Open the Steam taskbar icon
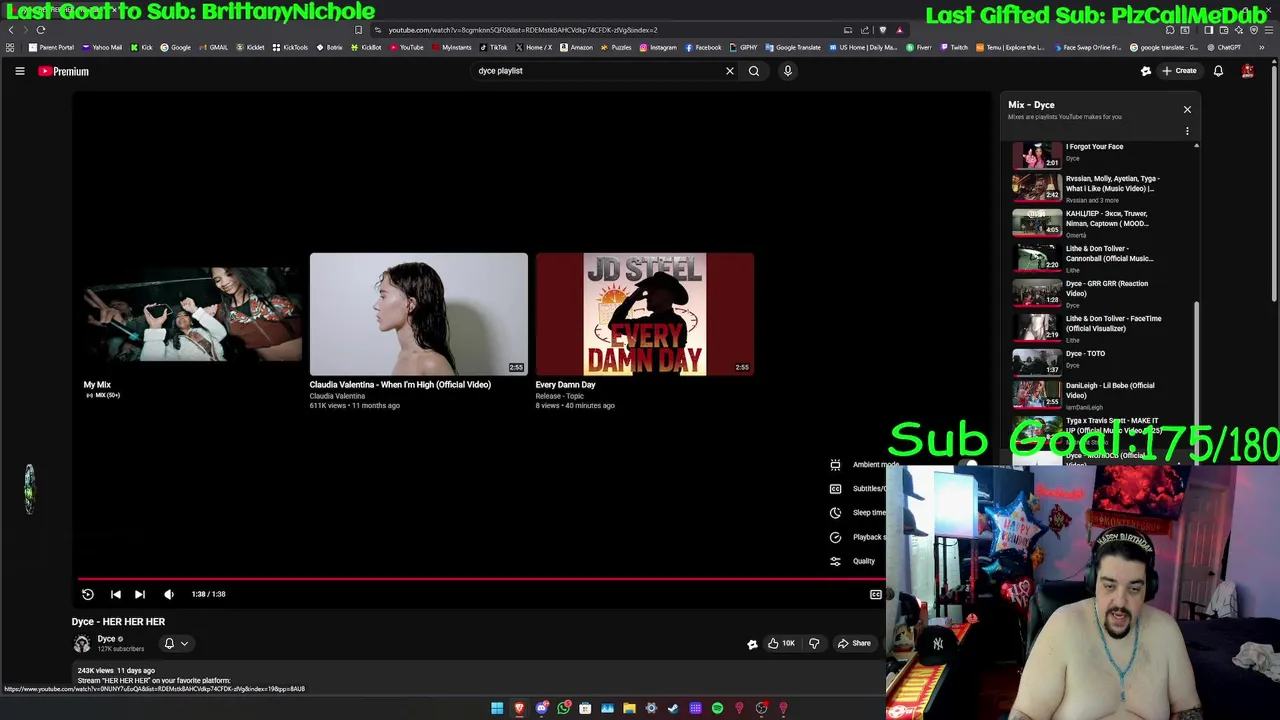The image size is (1280, 720). point(673,708)
